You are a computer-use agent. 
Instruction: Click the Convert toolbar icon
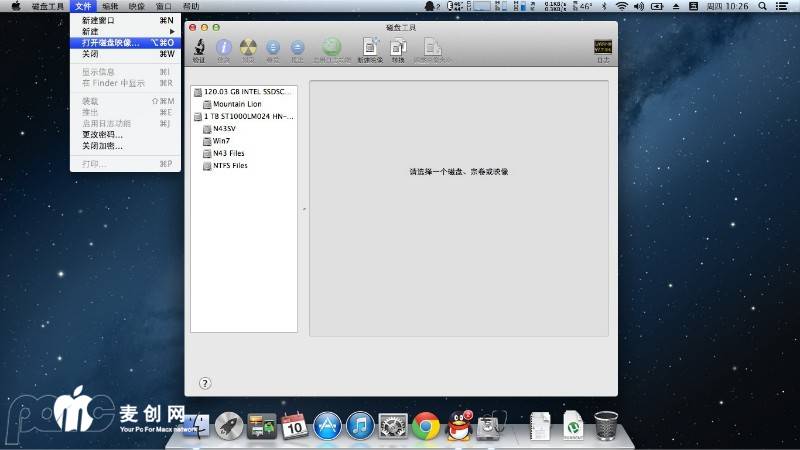point(398,48)
